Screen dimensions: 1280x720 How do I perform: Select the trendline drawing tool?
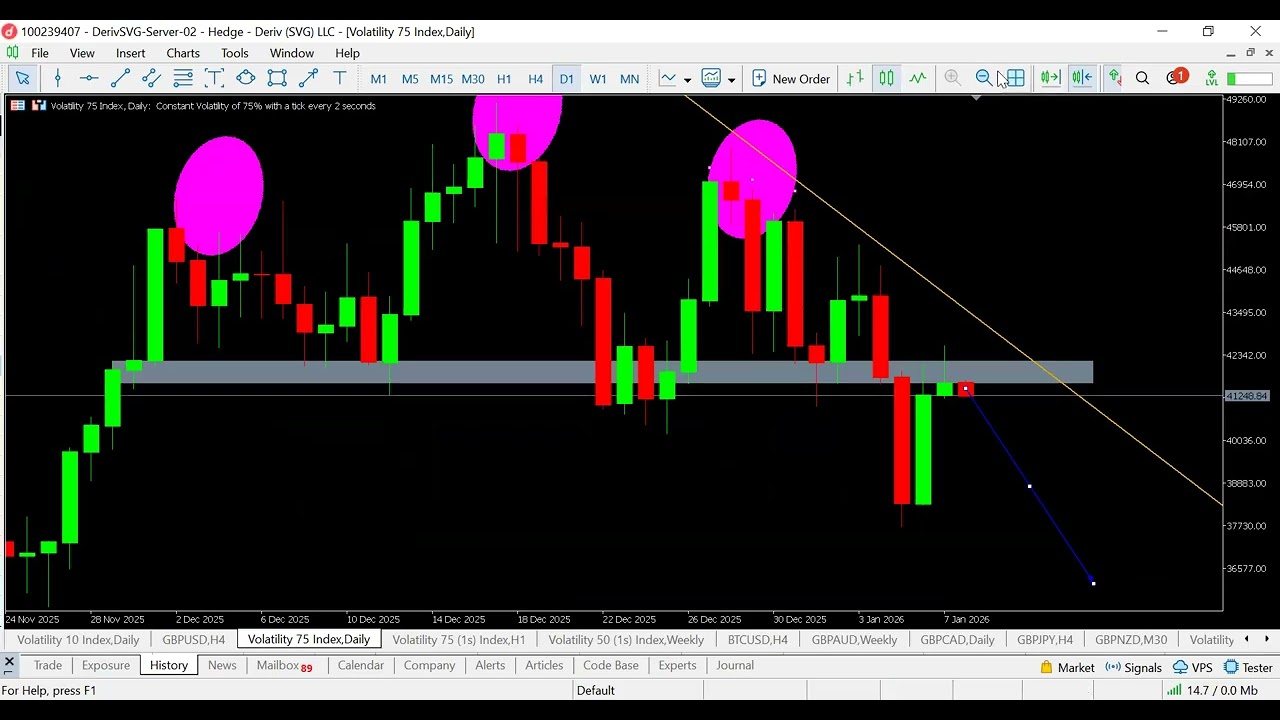coord(120,78)
